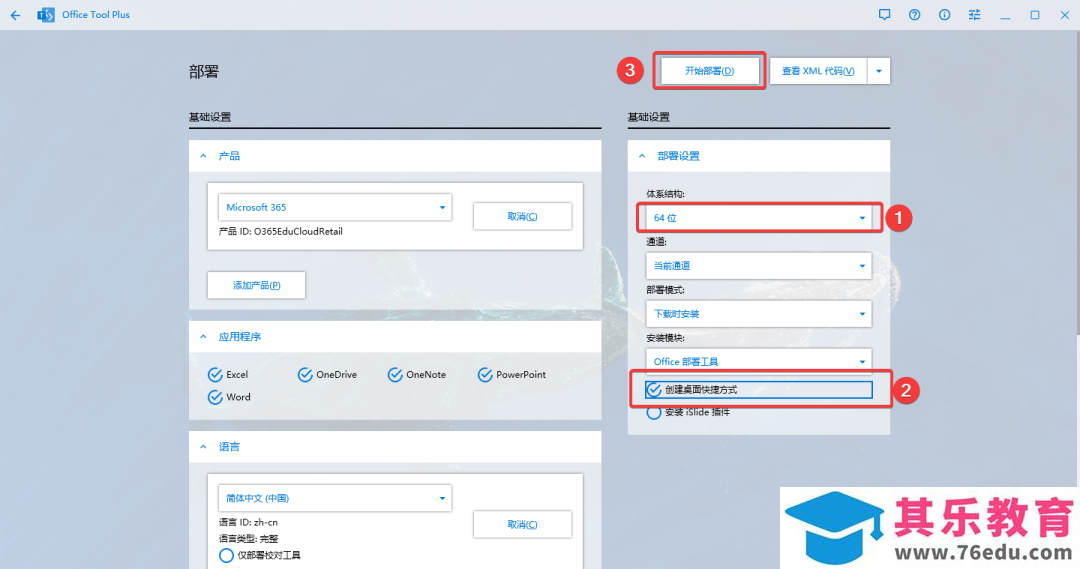Uncheck the Excel application
The height and width of the screenshot is (569, 1080).
coord(228,375)
